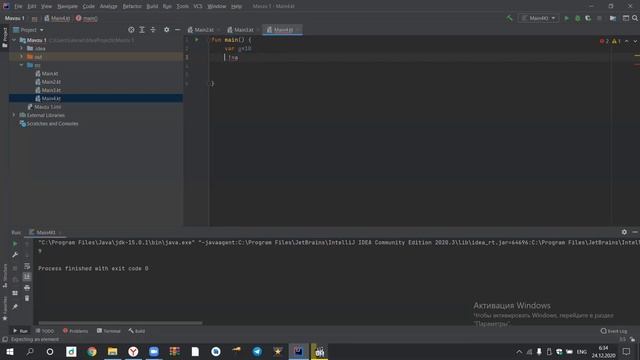Screen dimensions: 640x360
Task: Click the ENG language indicator in system tray
Action: (582, 351)
